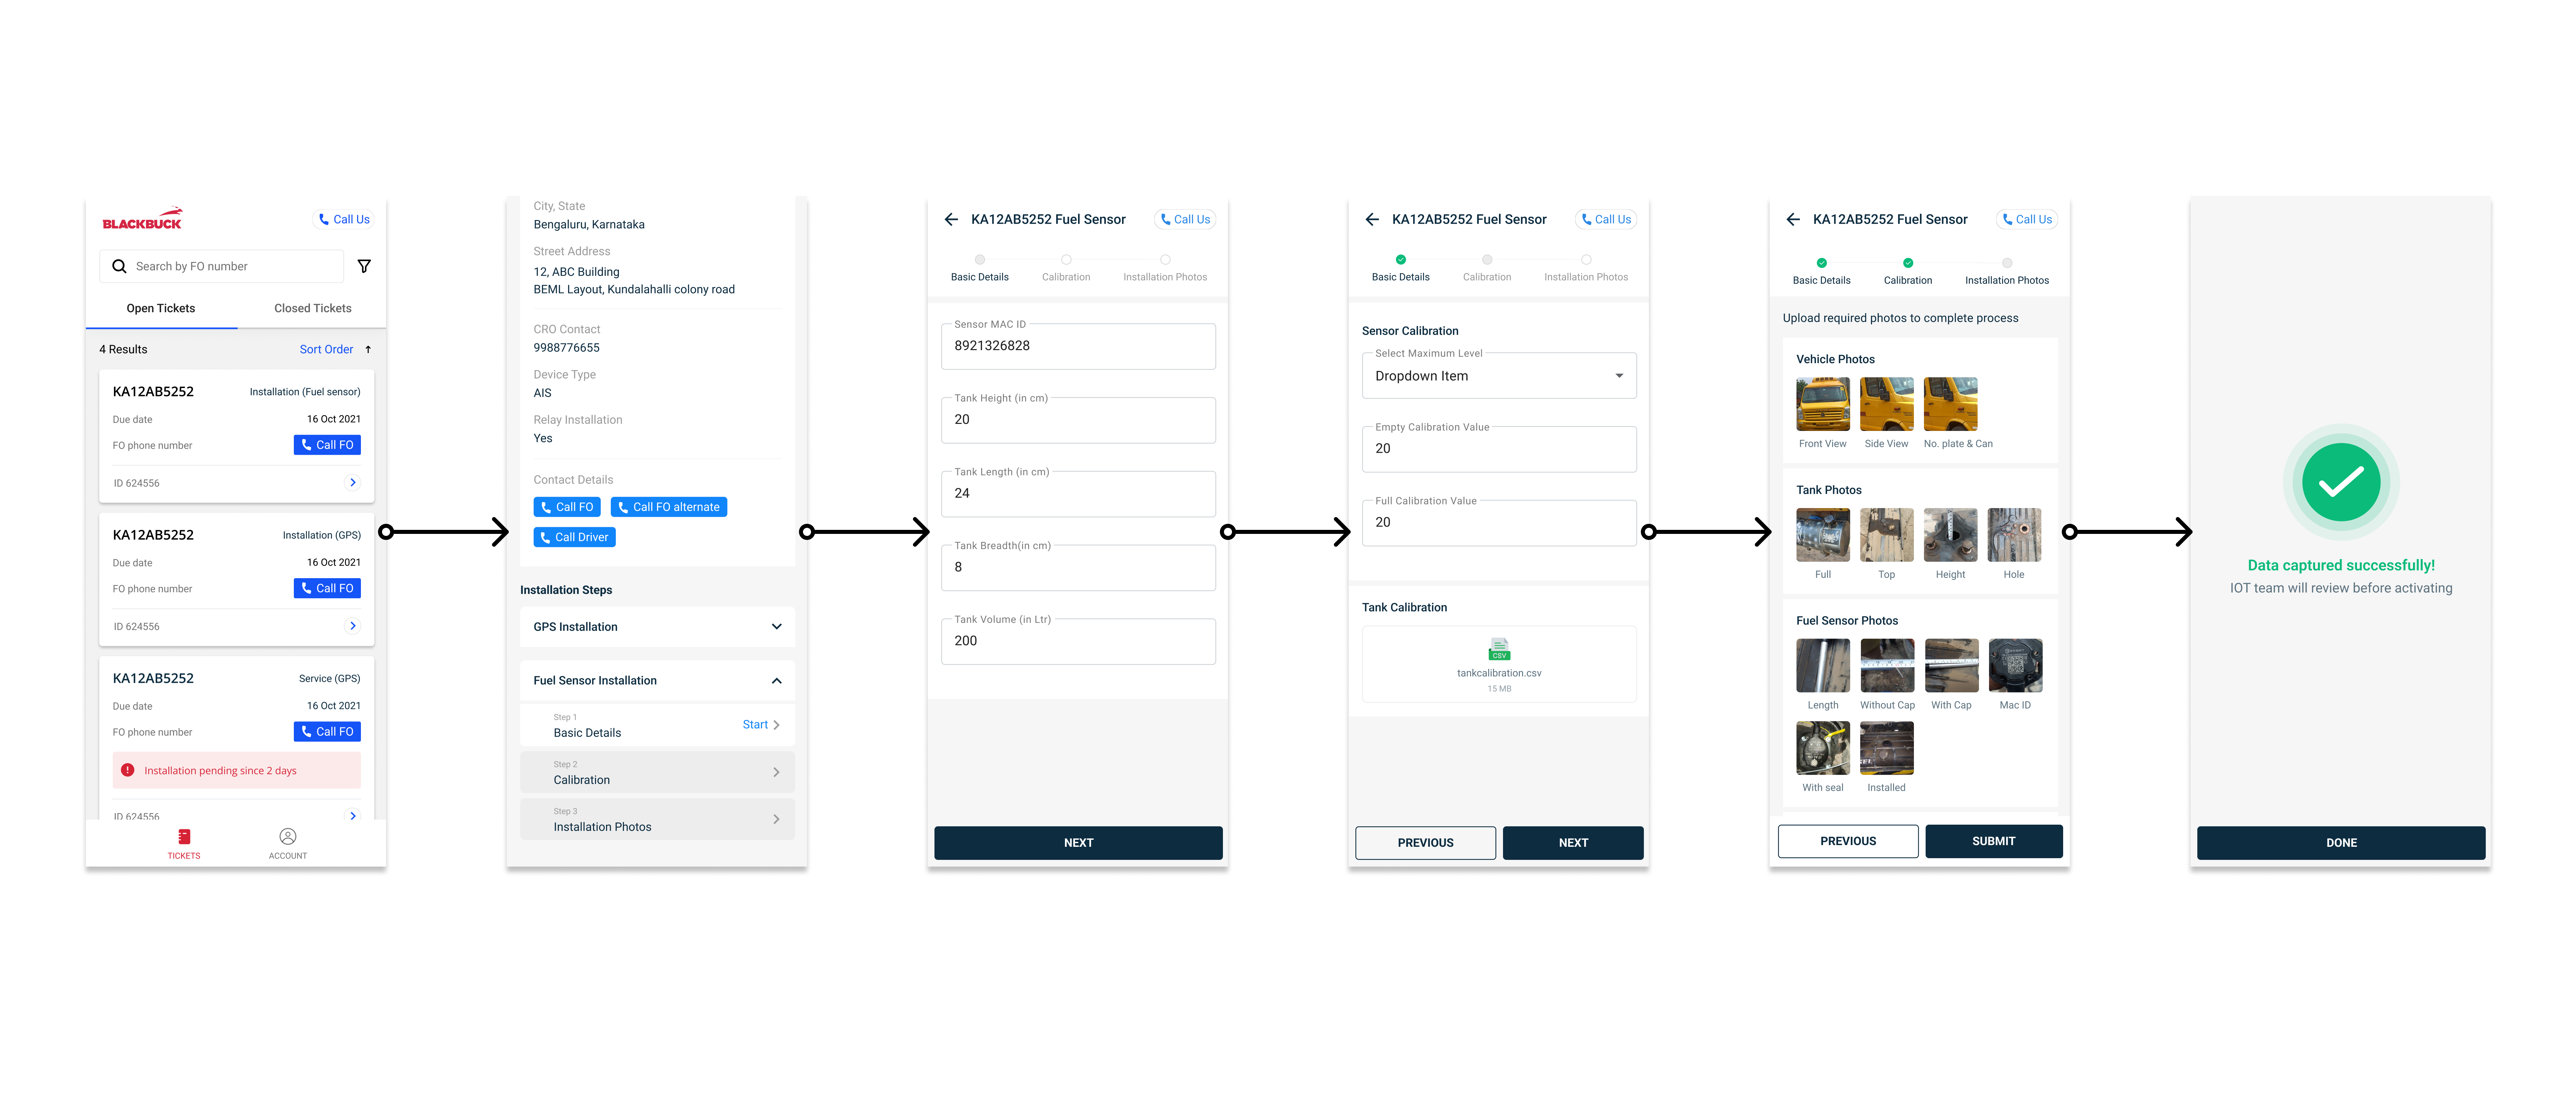Focus the Search by FO number field
Screen dimensions: 2576x1104
(x=221, y=266)
